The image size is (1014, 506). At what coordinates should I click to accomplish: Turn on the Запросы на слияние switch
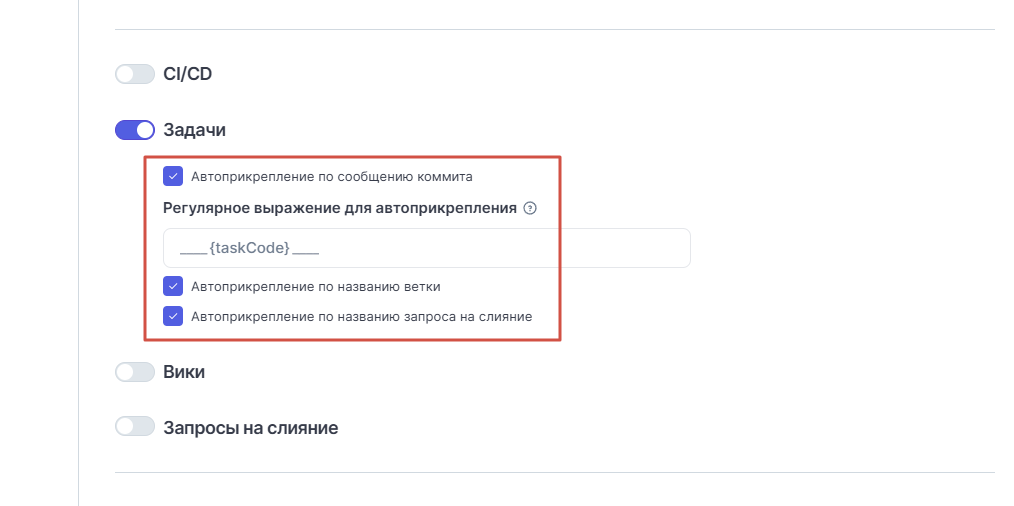(x=135, y=426)
